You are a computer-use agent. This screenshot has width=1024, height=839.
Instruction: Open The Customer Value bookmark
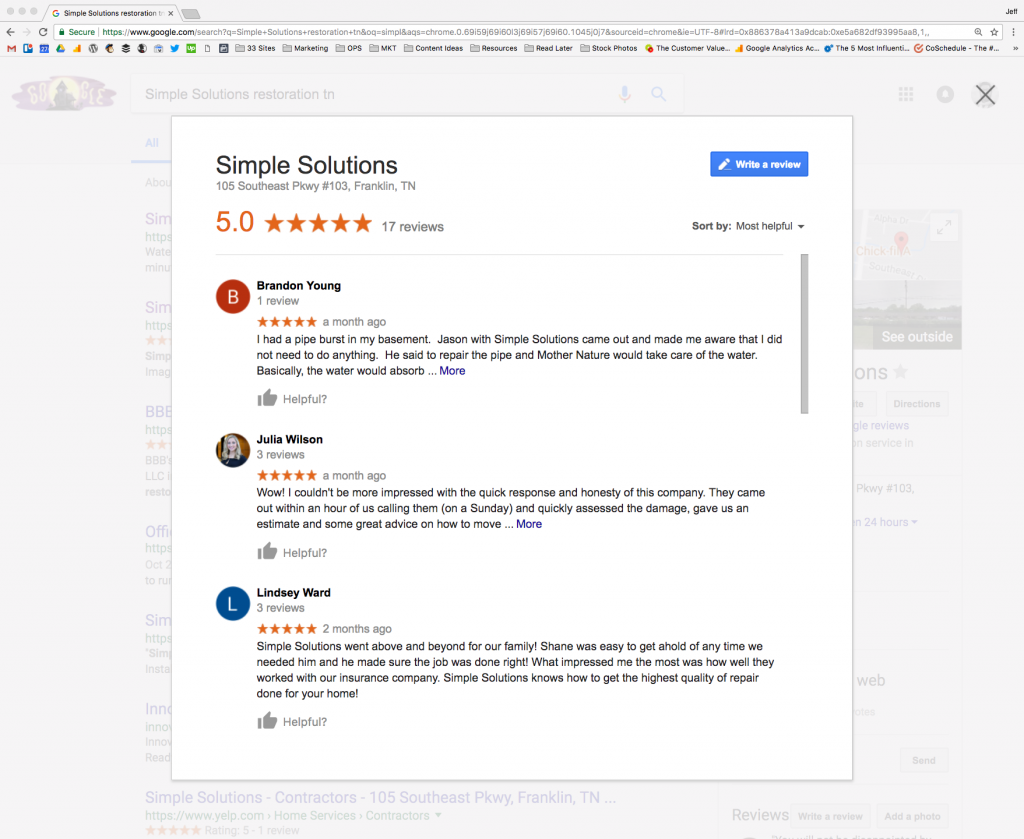click(687, 48)
